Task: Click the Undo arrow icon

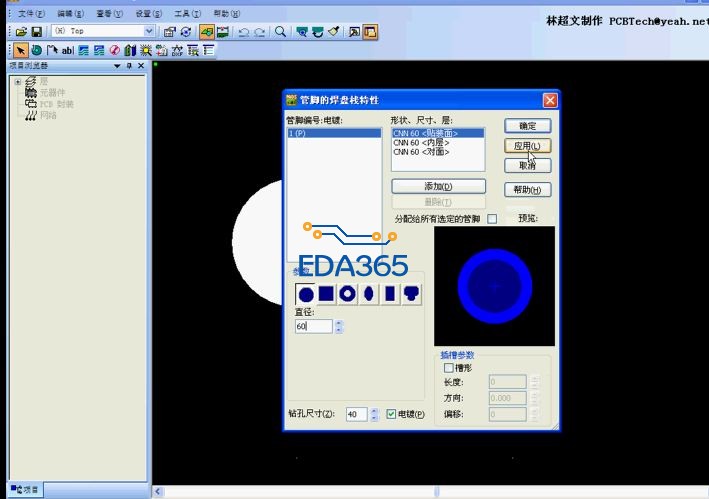Action: pos(244,32)
